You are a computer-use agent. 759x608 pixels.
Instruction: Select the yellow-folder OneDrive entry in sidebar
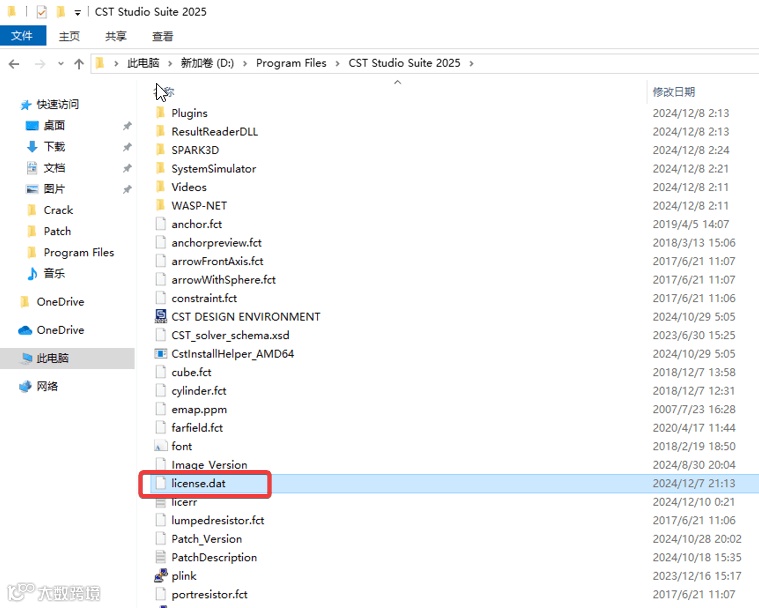pos(60,302)
